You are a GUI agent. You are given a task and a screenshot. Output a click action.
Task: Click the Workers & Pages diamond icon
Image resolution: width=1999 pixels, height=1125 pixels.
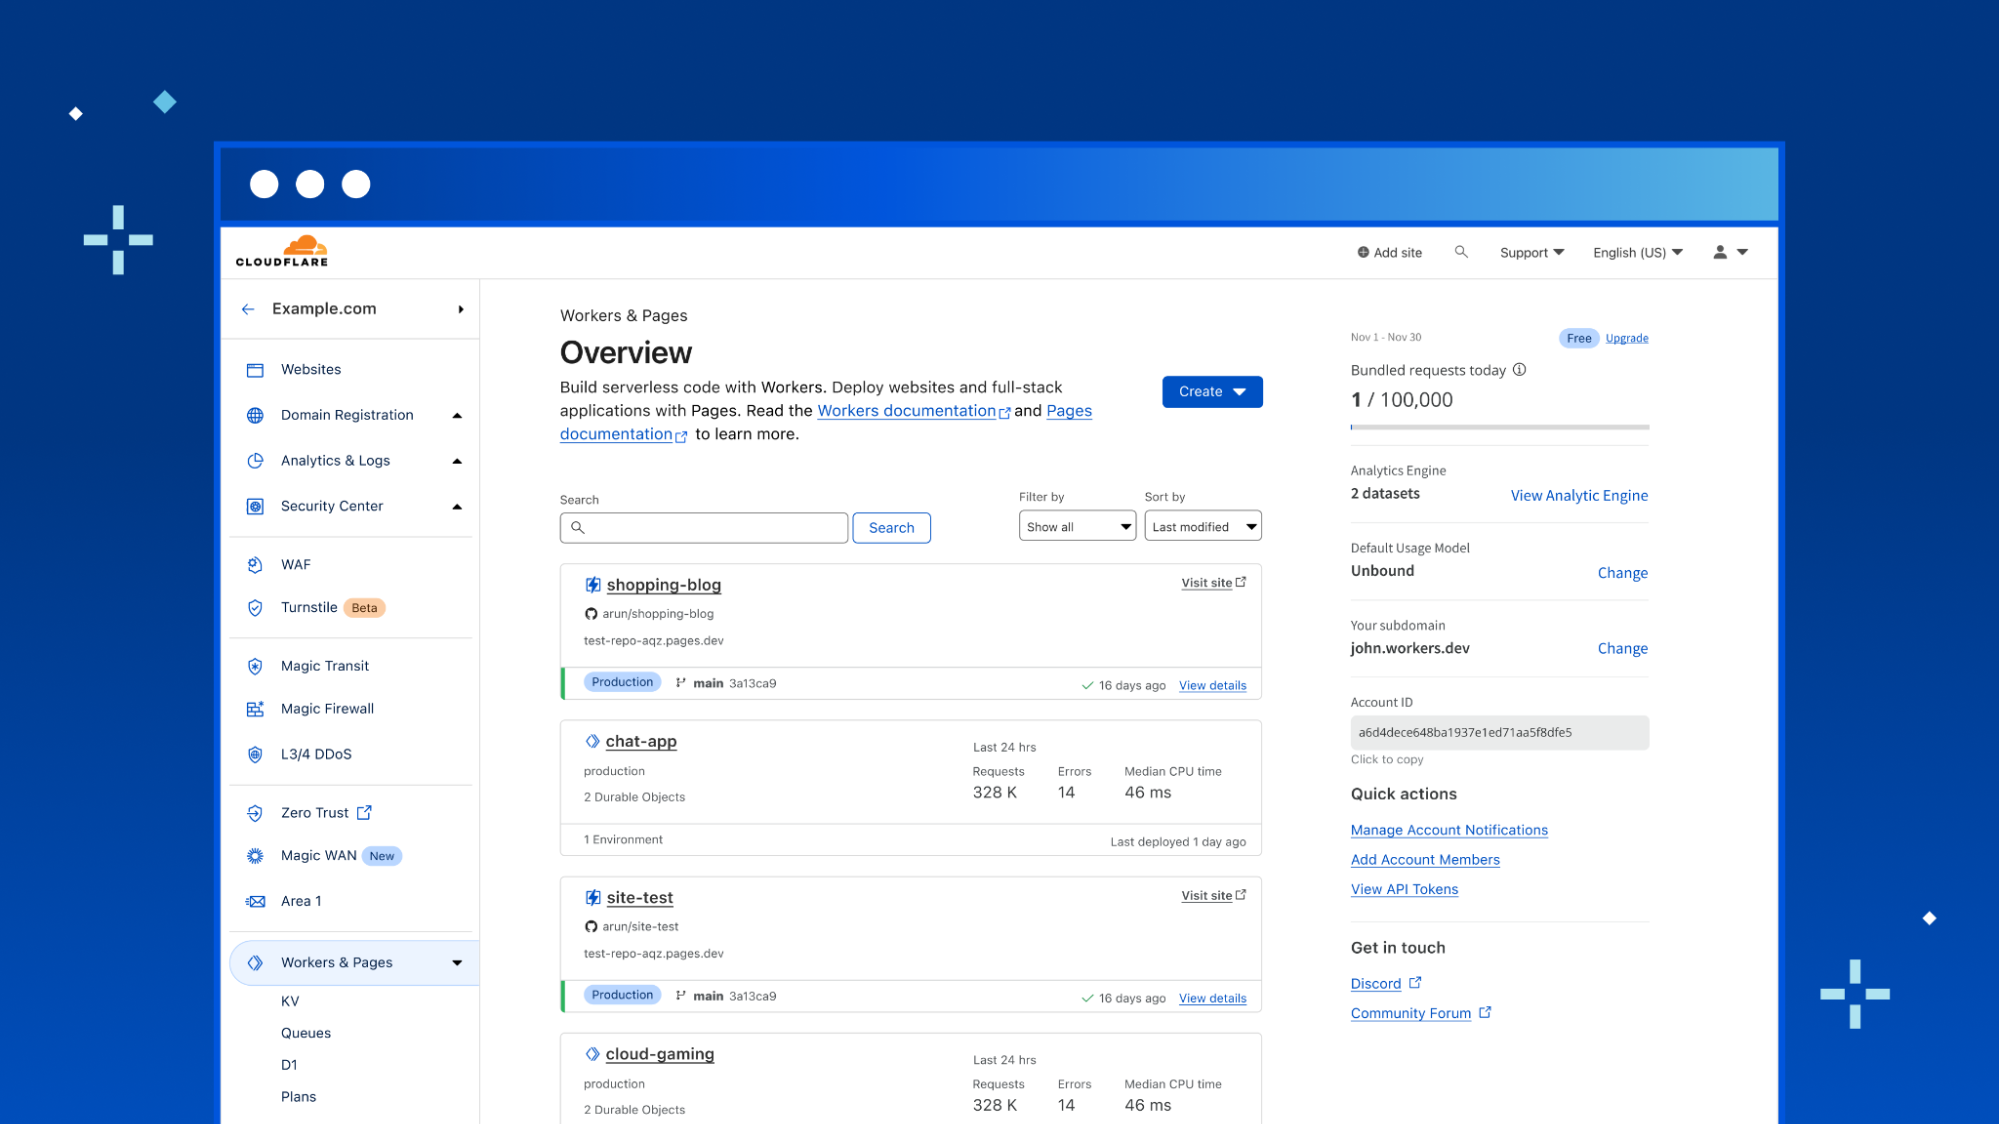tap(255, 963)
